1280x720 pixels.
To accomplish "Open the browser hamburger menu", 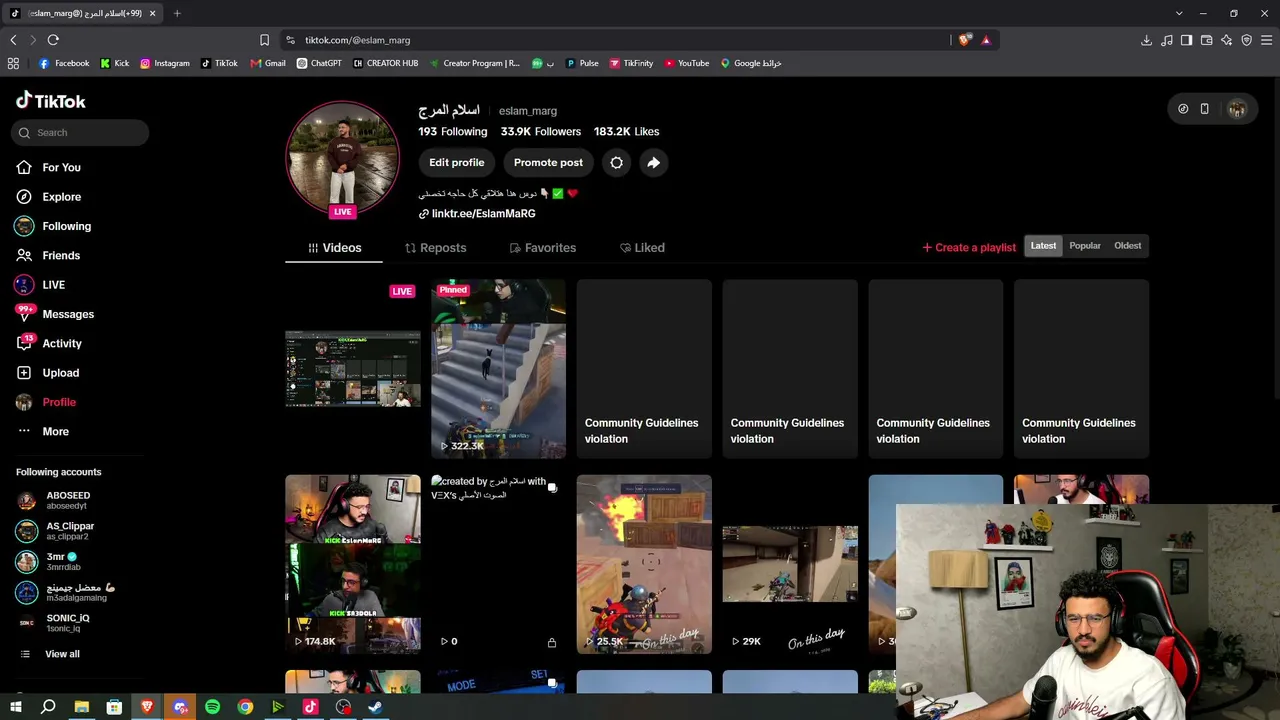I will (1267, 40).
